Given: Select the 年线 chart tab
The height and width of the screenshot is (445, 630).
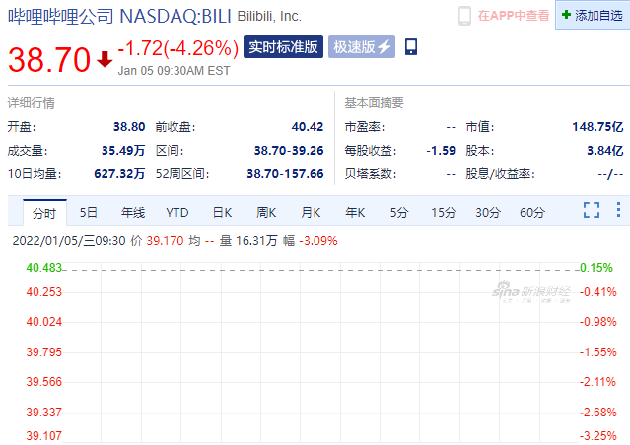Looking at the screenshot, I should (133, 212).
